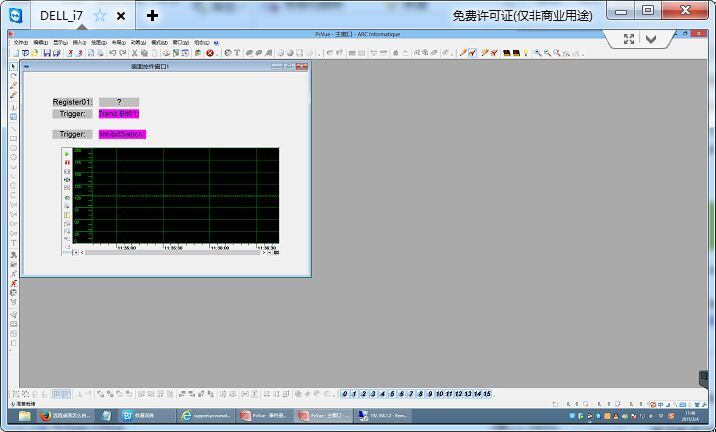This screenshot has width=716, height=432.
Task: Open the first menu in PcVue menu bar
Action: pyautogui.click(x=21, y=42)
